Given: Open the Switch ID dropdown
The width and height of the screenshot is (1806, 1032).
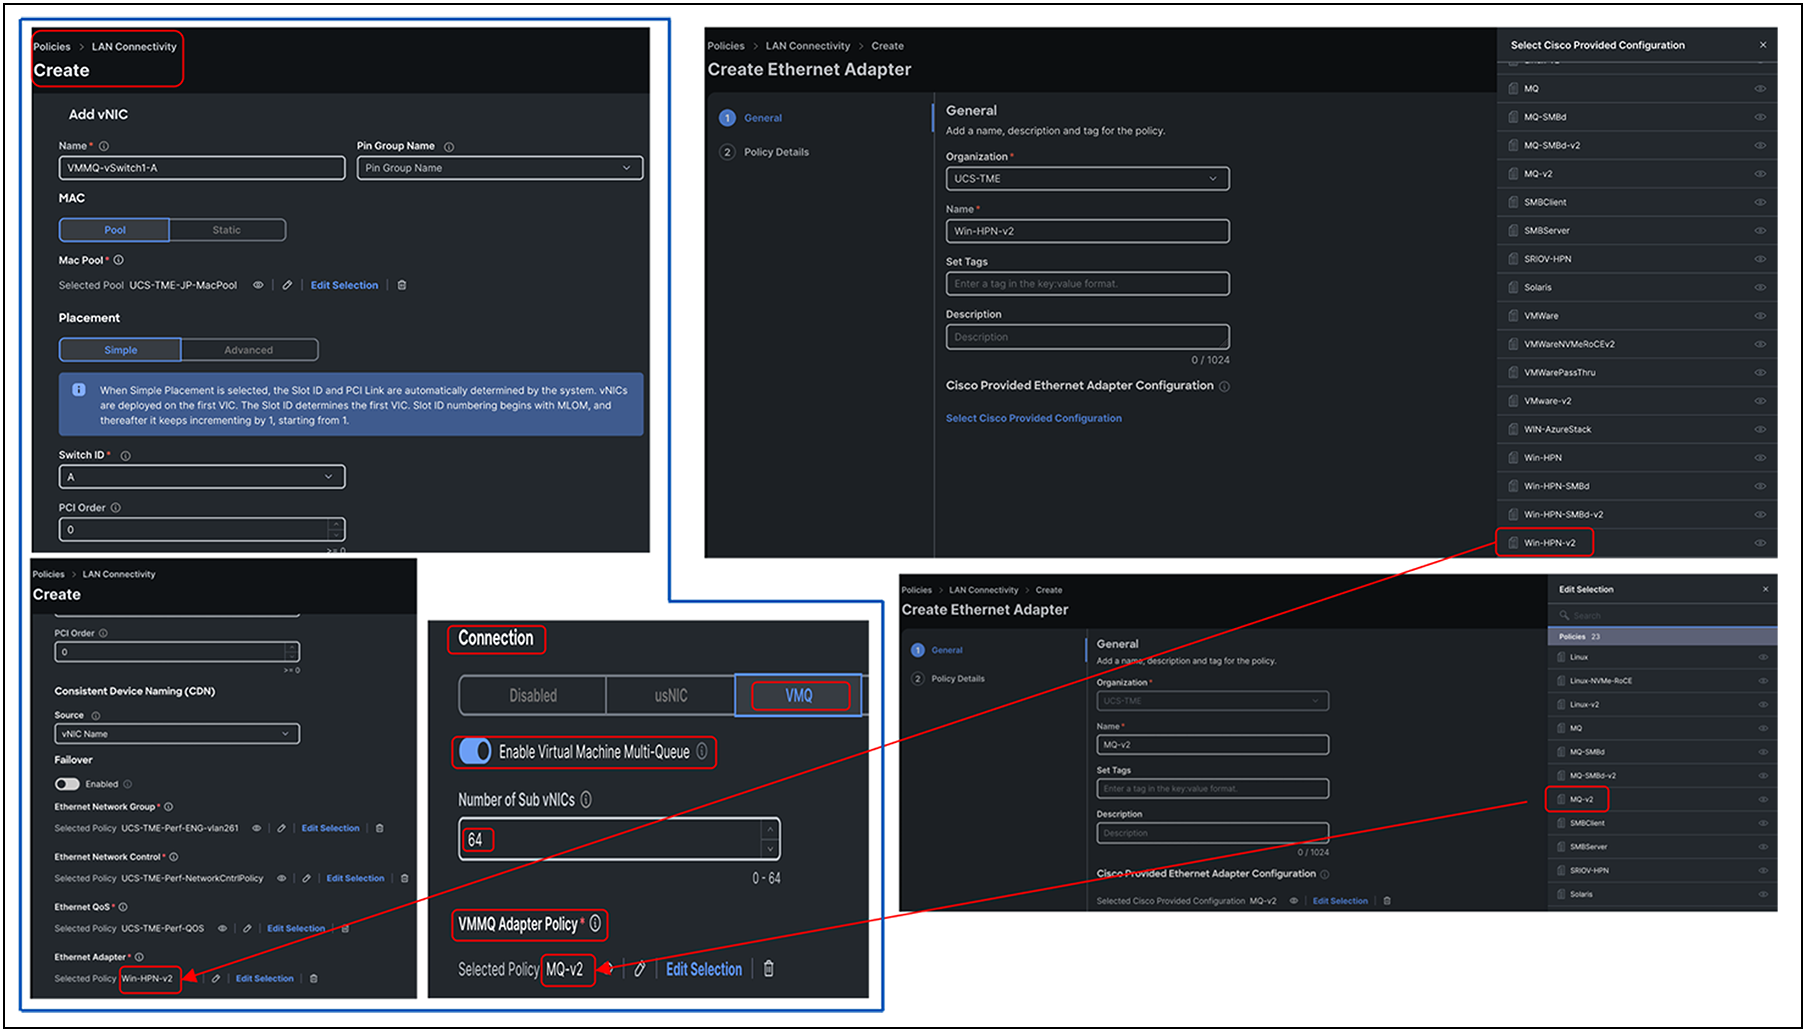Looking at the screenshot, I should [x=202, y=477].
